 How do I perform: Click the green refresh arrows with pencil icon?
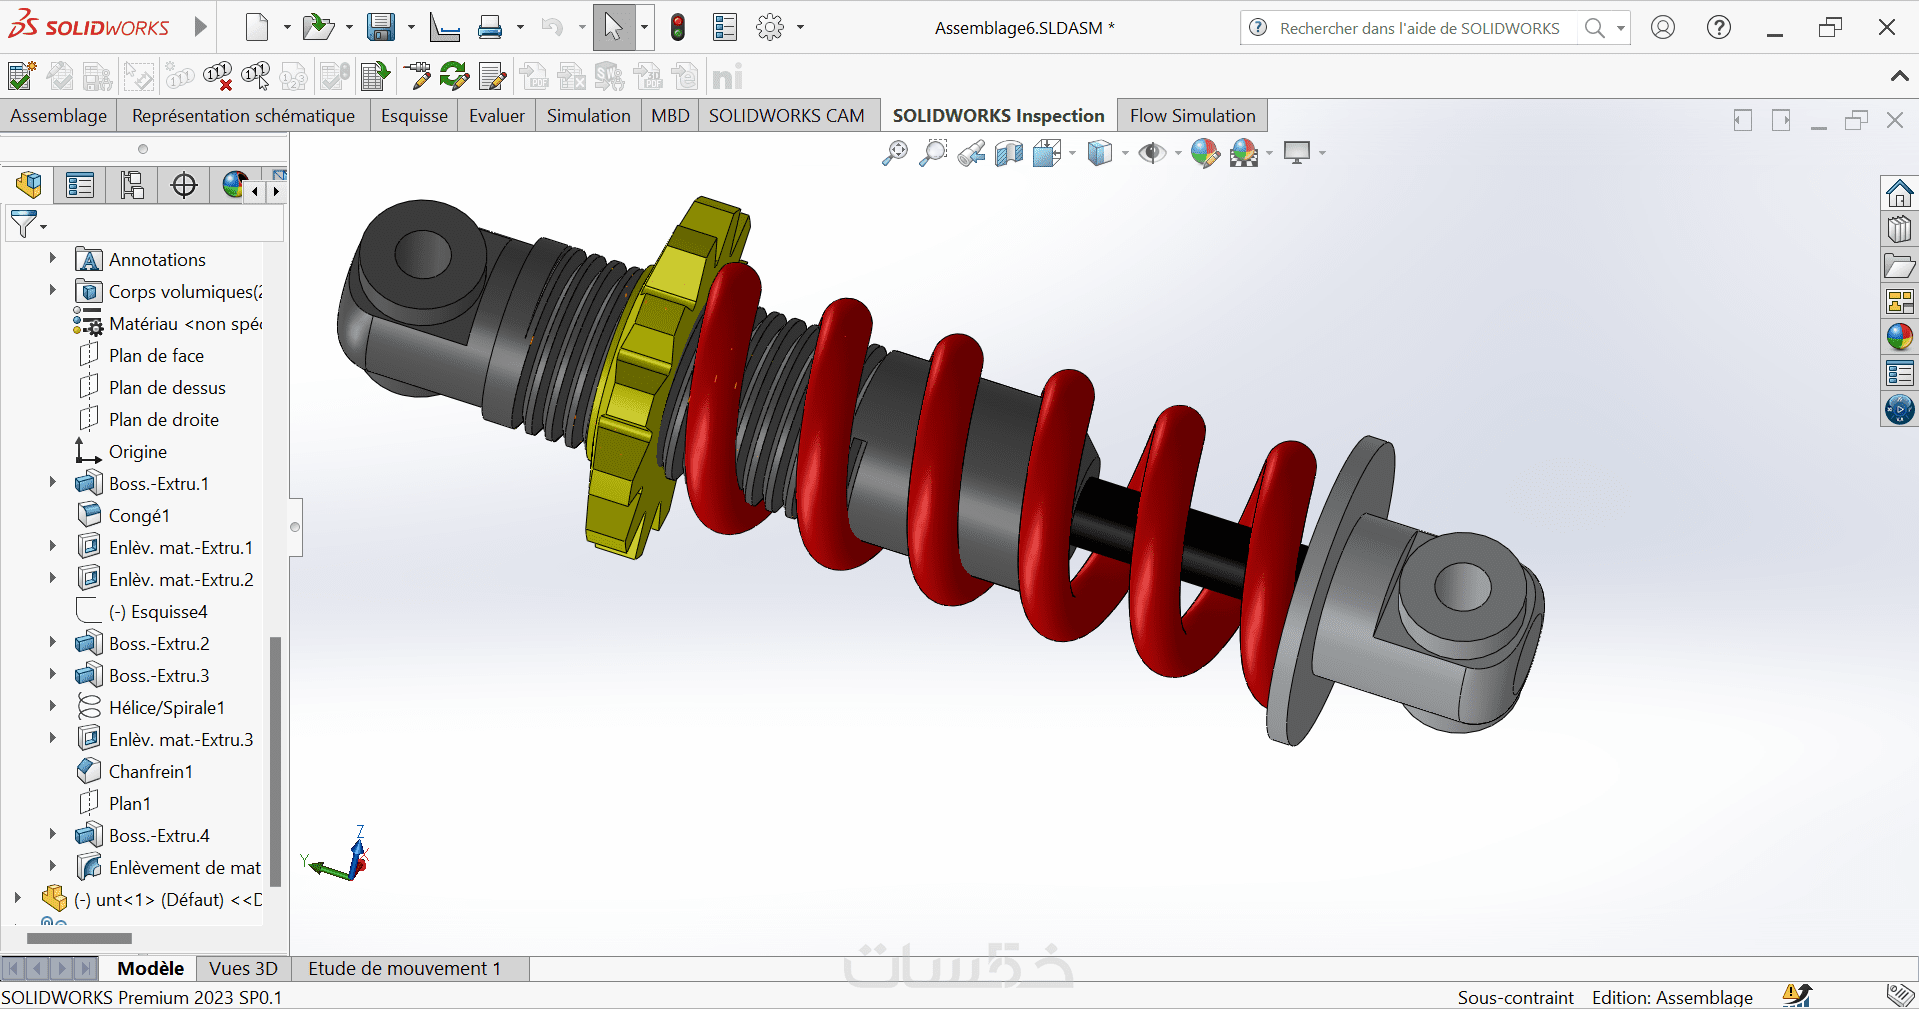coord(454,76)
